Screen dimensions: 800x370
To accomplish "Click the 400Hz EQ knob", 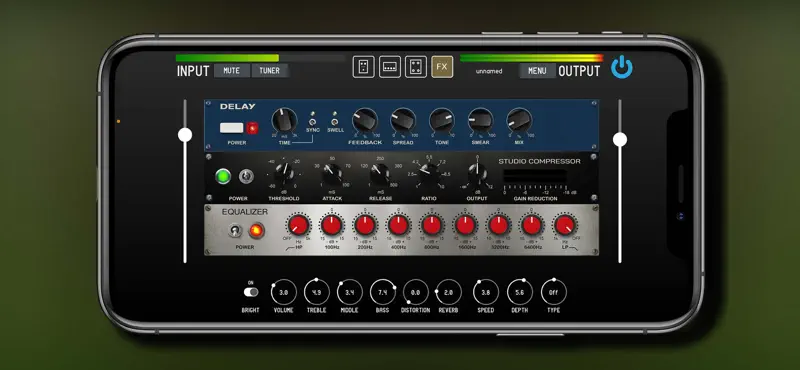I will (398, 225).
